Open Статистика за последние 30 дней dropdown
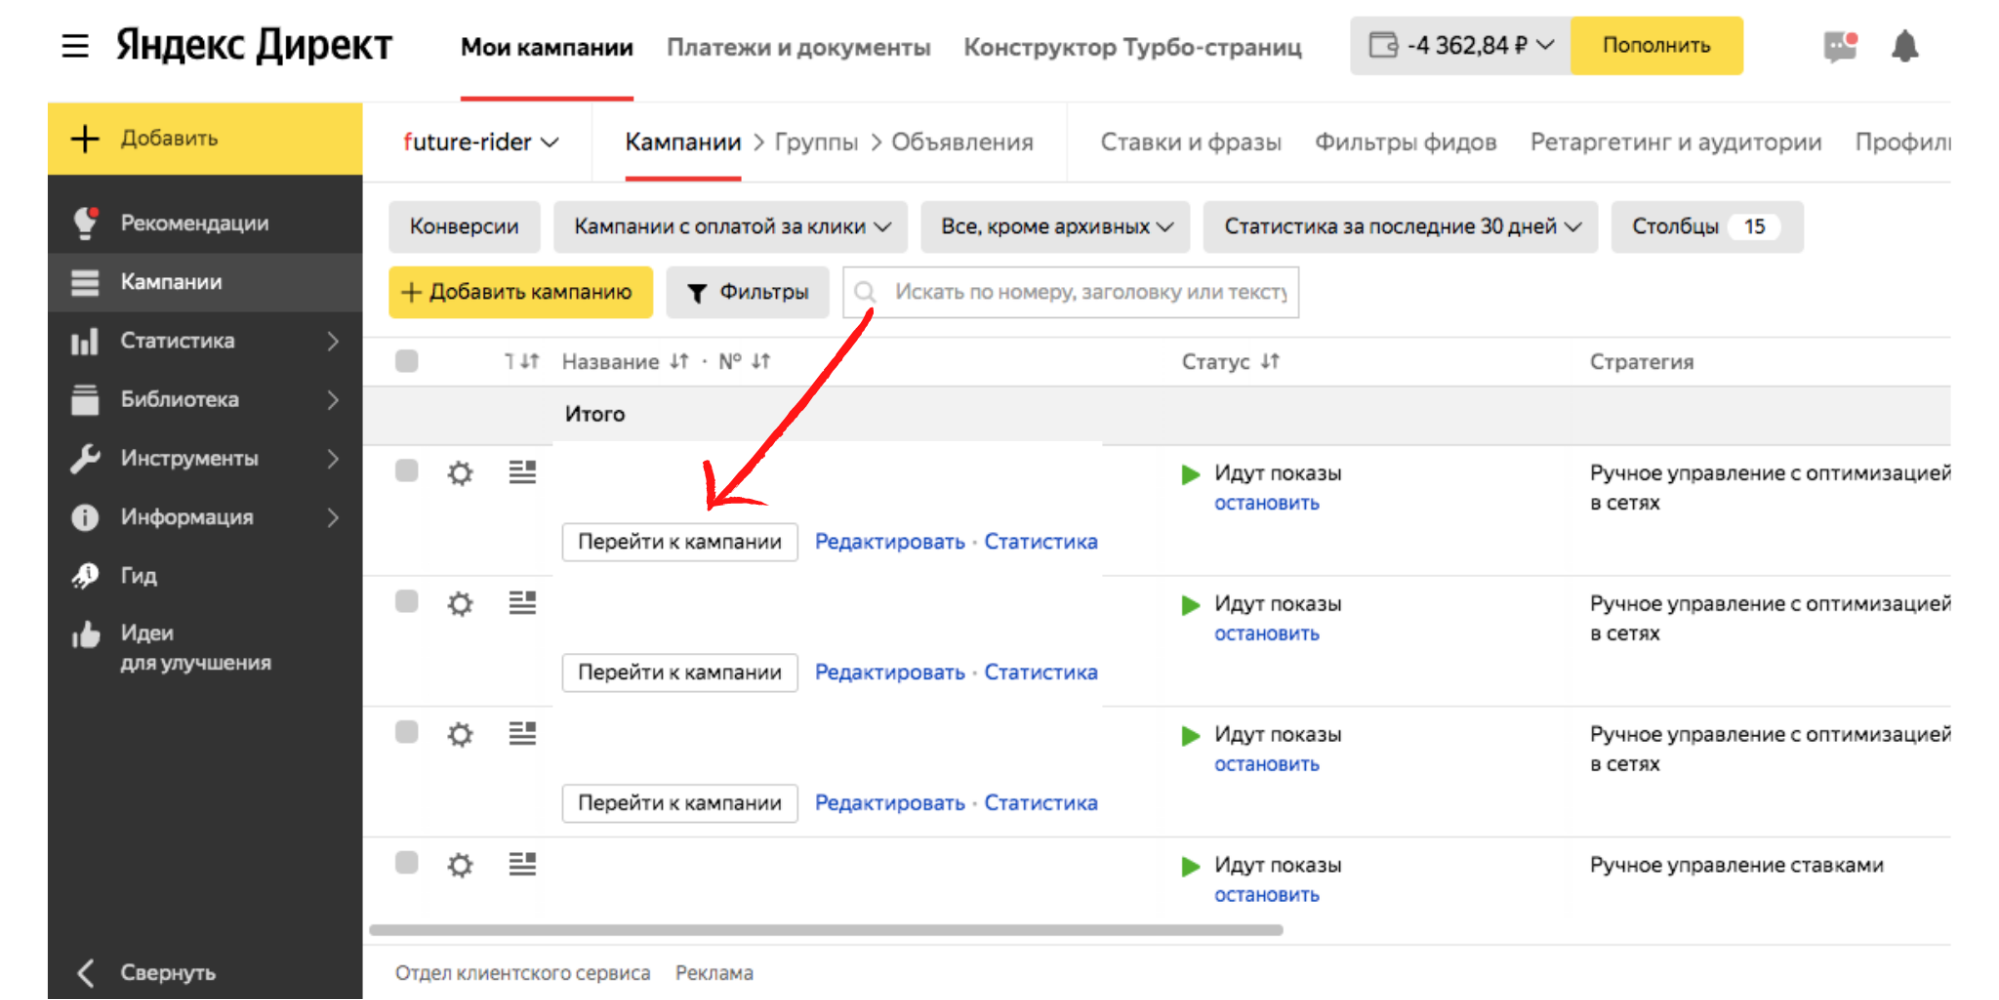Viewport: 1999px width, 1000px height. click(x=1401, y=227)
